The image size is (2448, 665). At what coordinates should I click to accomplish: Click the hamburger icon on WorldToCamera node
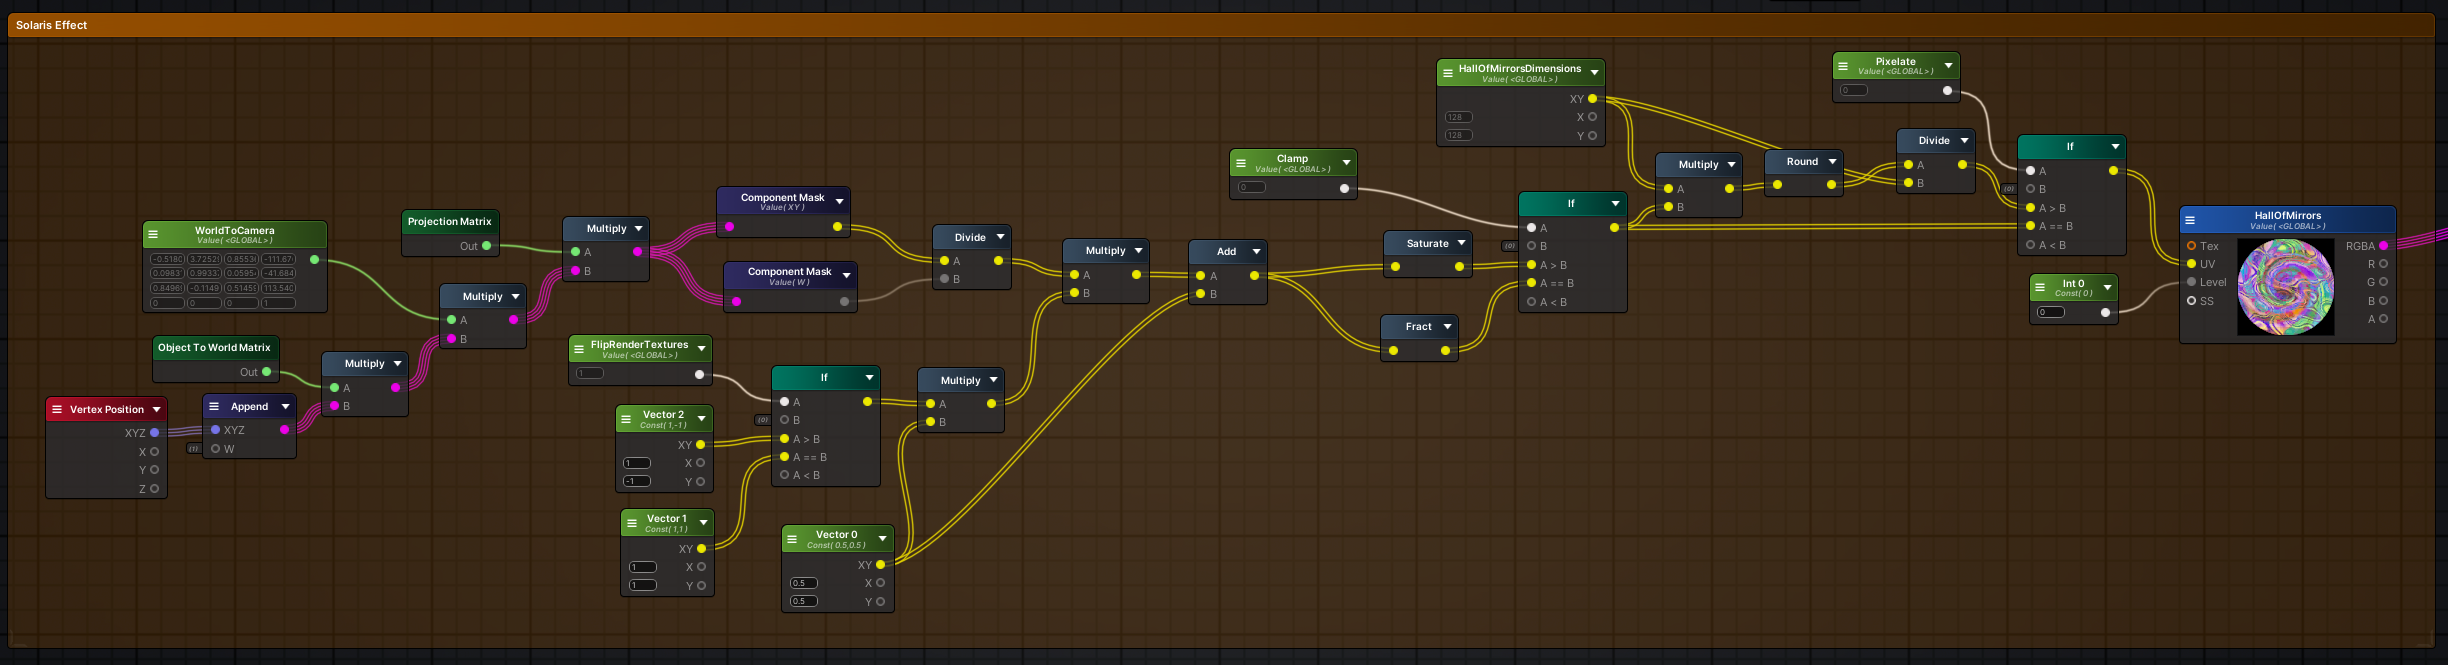pos(153,235)
